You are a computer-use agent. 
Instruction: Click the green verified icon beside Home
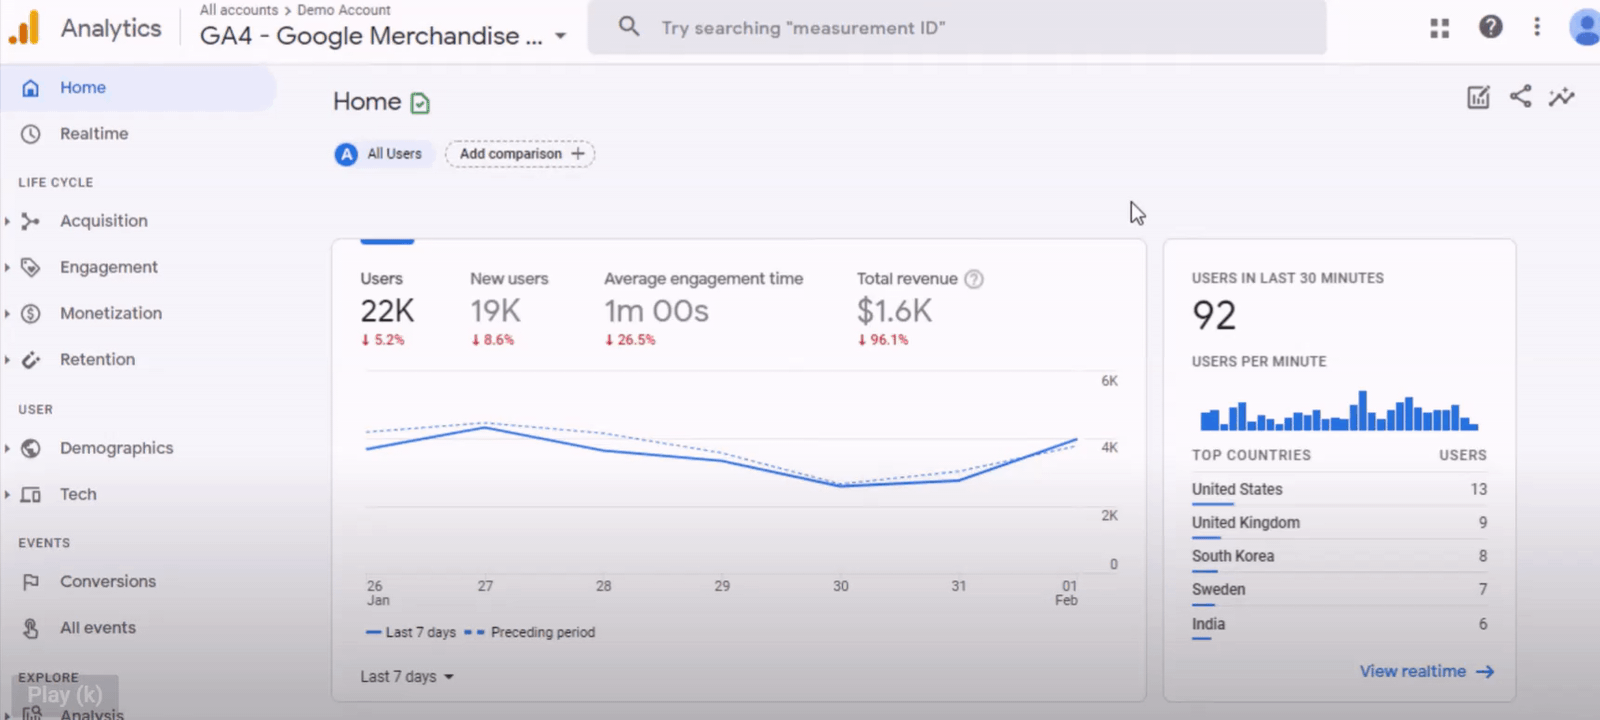pos(420,103)
